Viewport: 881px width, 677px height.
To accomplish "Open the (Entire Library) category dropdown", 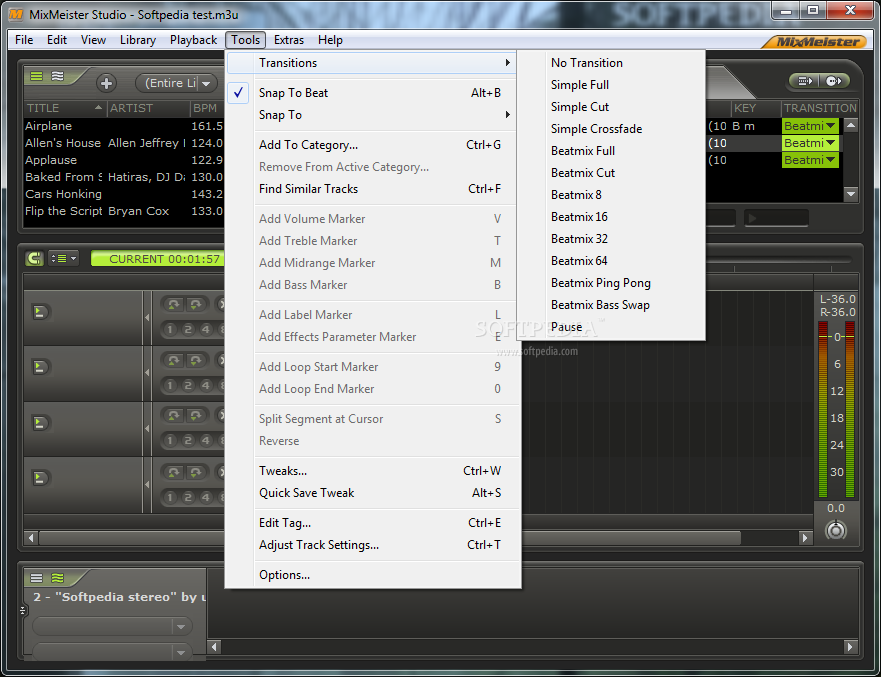I will coord(176,83).
